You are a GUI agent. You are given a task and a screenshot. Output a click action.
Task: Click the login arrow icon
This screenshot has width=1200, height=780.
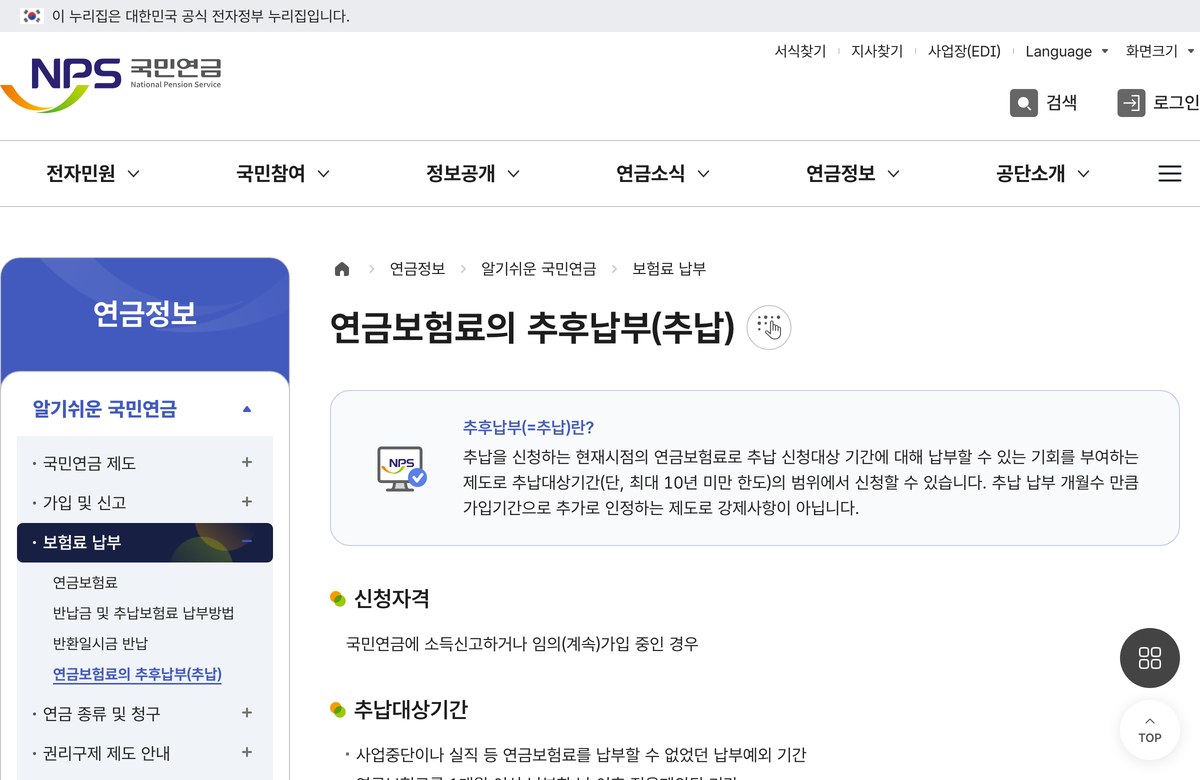point(1131,102)
